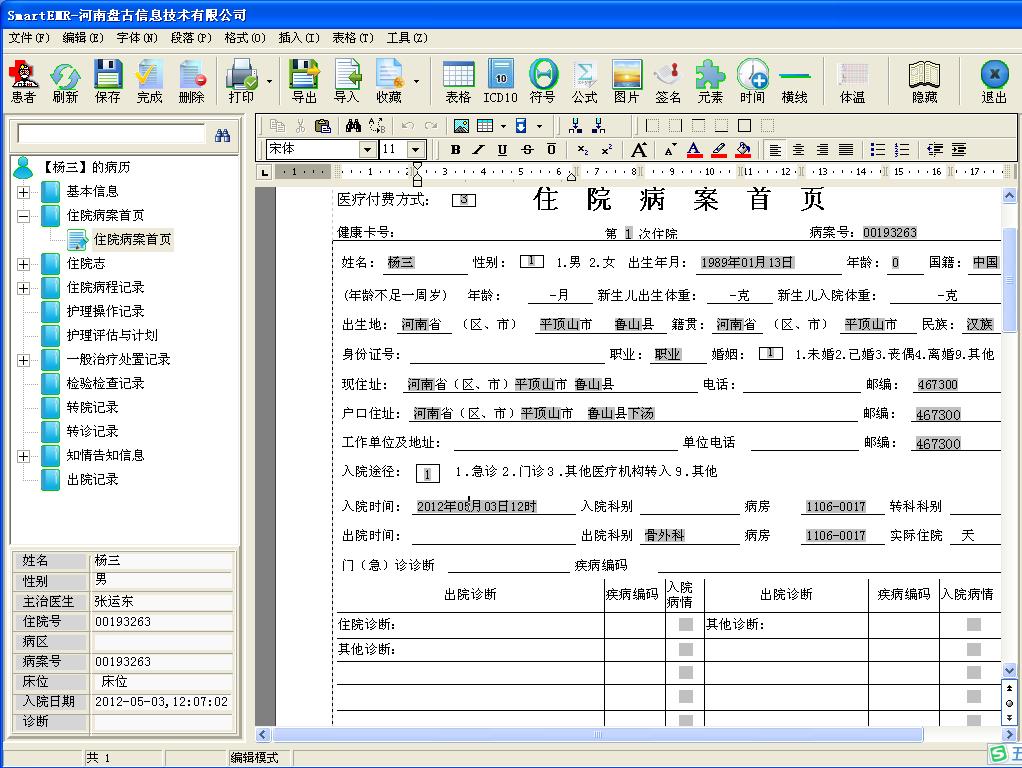Image resolution: width=1022 pixels, height=768 pixels.
Task: Open the 文件(F) menu
Action: [29, 38]
